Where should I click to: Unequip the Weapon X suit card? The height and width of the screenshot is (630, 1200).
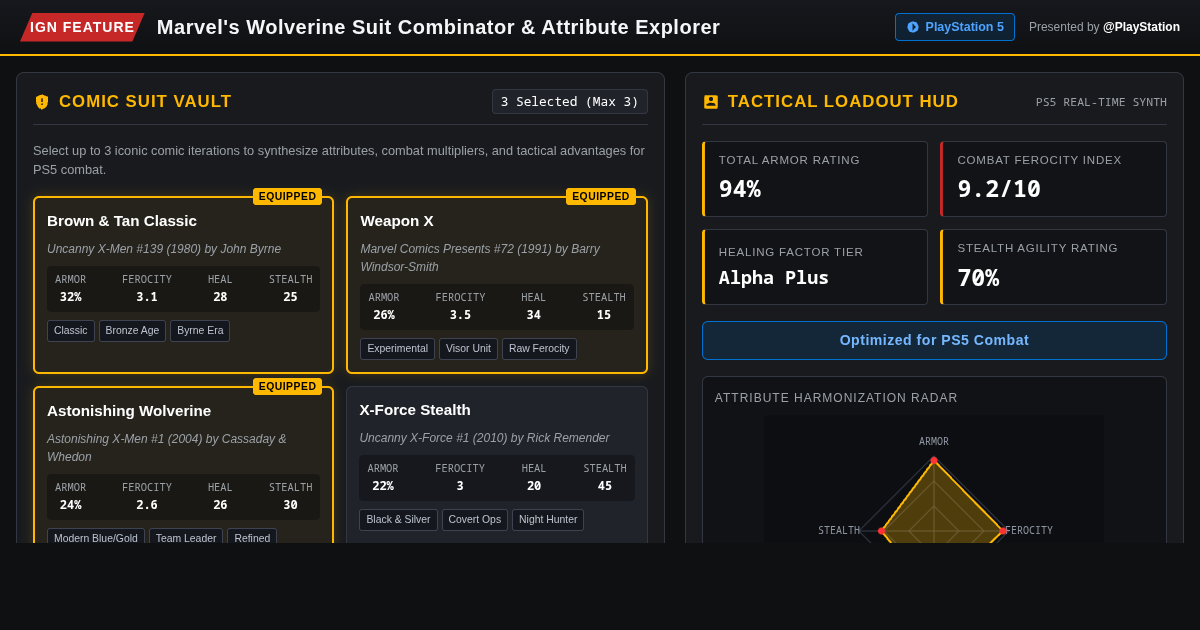click(x=497, y=285)
